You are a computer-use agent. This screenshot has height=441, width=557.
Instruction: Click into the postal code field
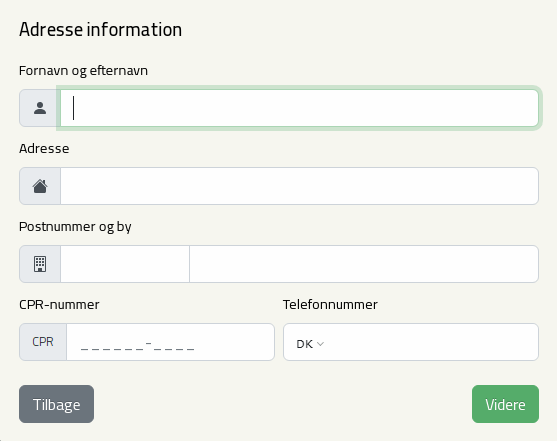click(125, 264)
